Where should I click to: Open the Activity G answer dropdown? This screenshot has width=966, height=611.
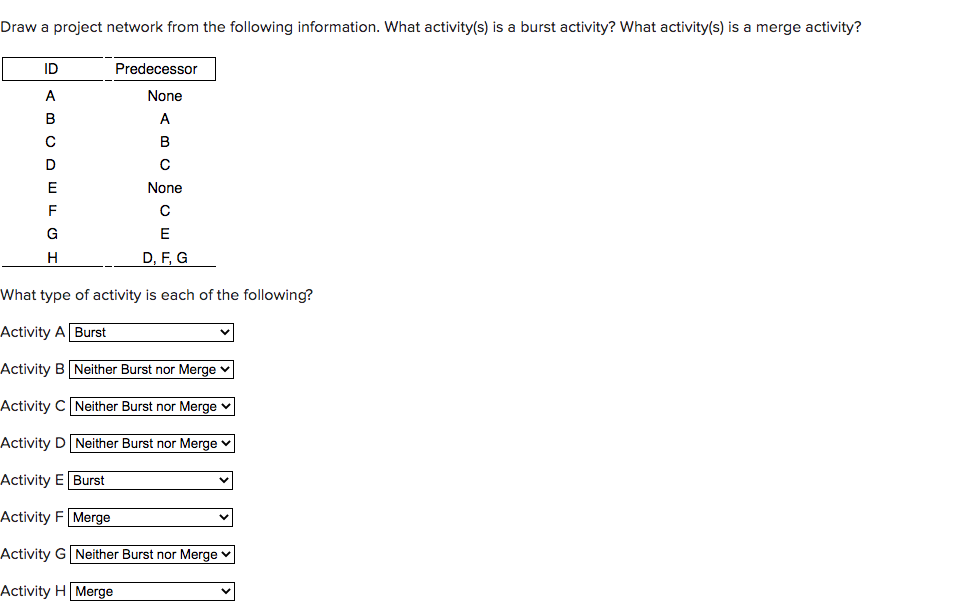point(152,554)
